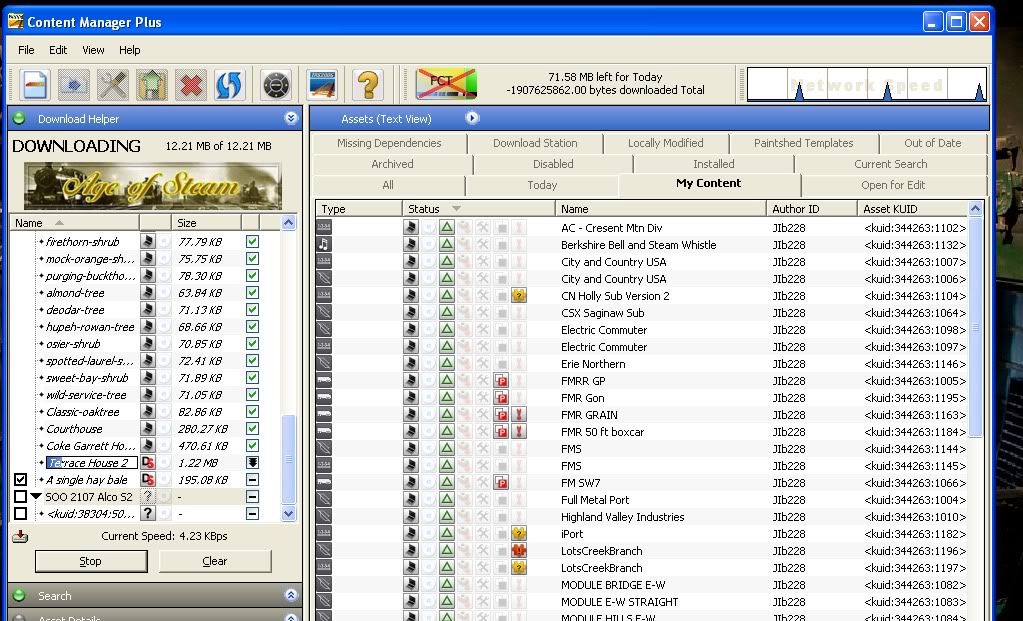Toggle the green check for Courthouse

click(x=252, y=429)
